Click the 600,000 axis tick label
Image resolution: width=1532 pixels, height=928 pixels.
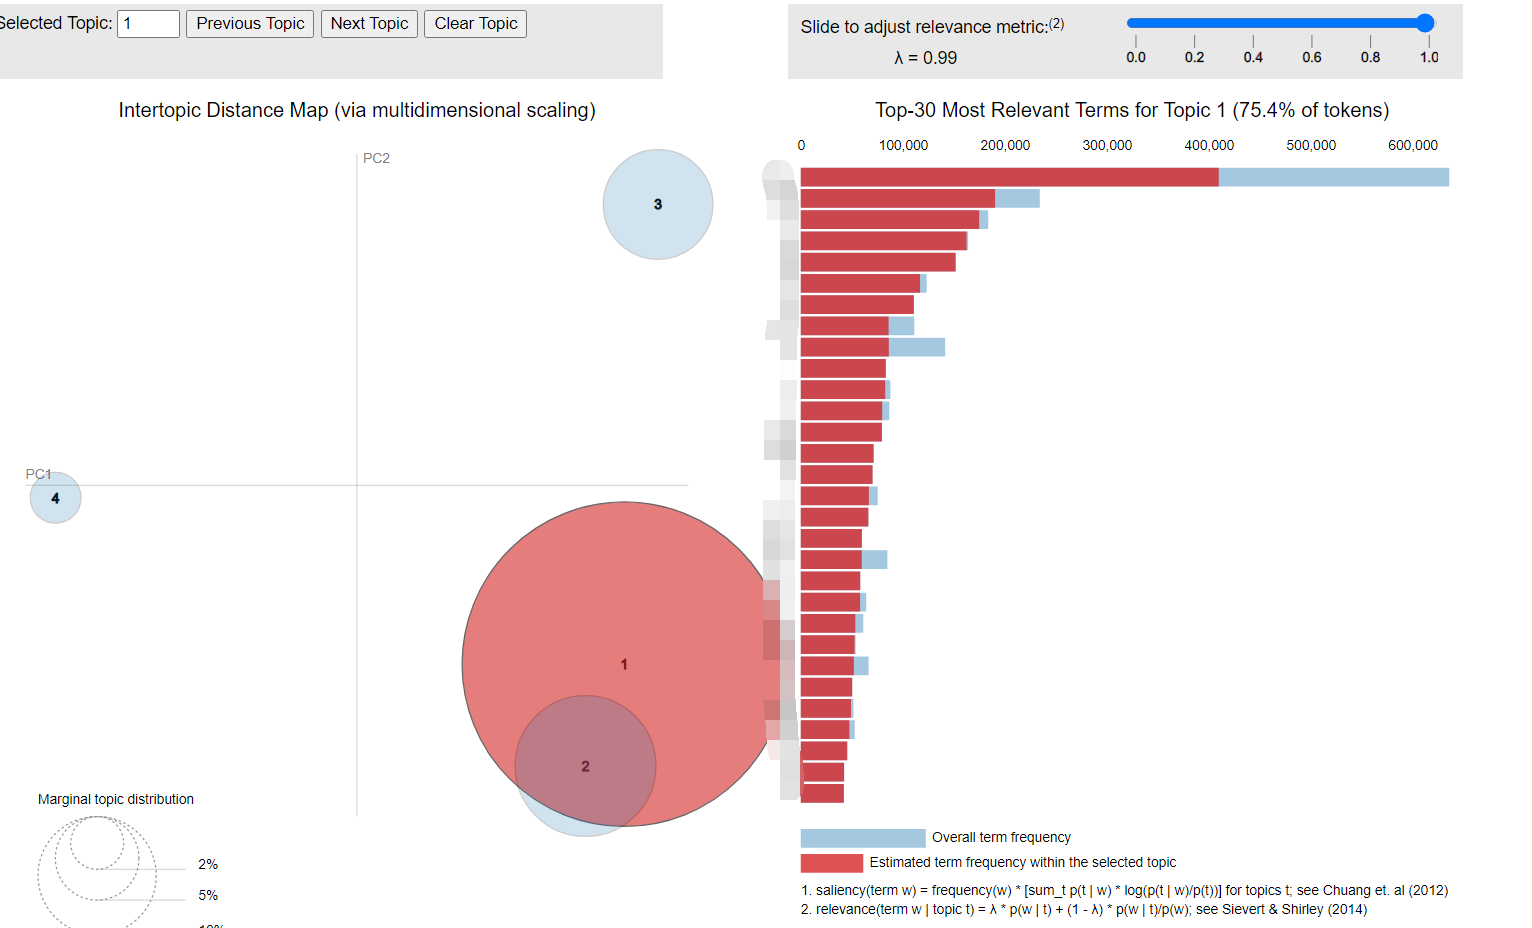(1413, 145)
